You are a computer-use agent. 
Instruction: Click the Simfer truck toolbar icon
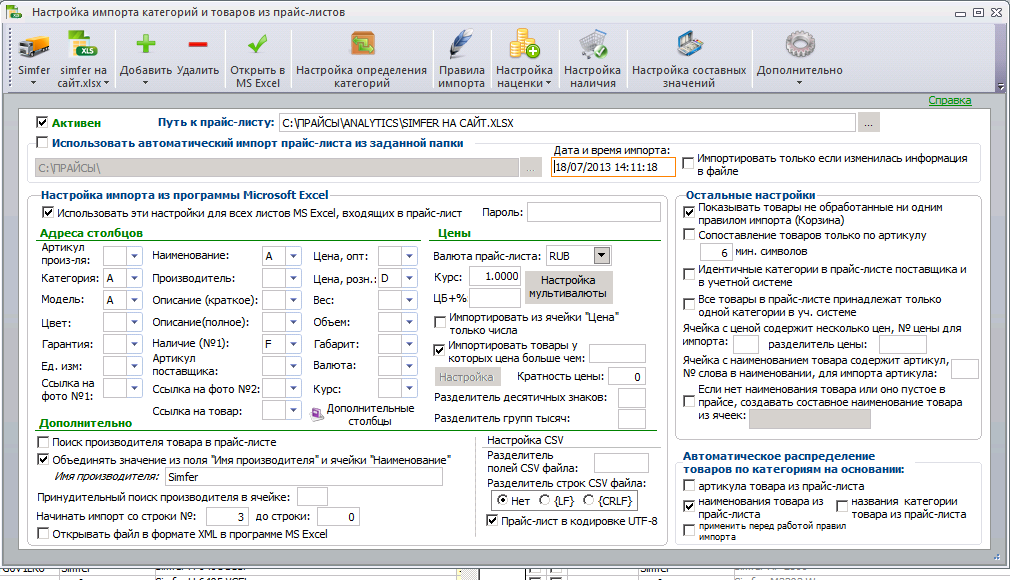point(34,46)
